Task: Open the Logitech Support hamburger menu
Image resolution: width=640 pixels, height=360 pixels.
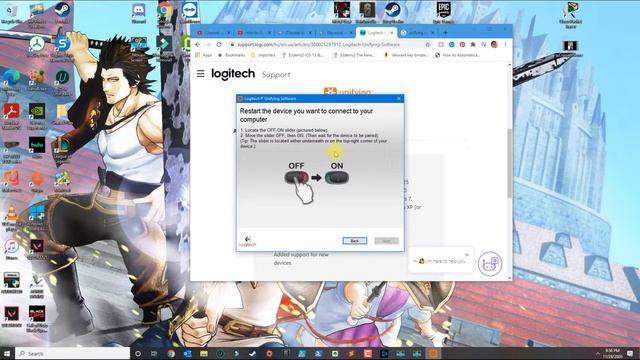Action: (x=200, y=74)
